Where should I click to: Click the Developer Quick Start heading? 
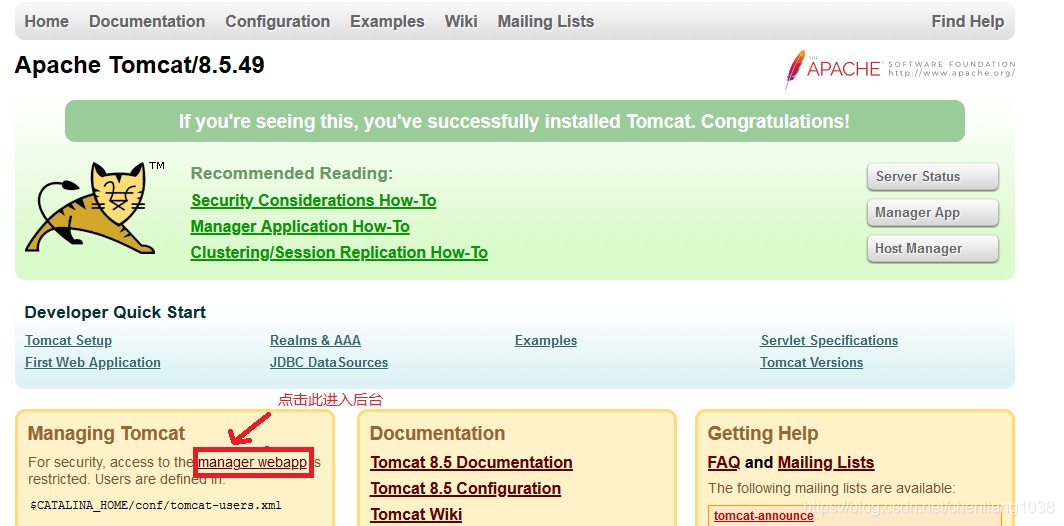(115, 313)
